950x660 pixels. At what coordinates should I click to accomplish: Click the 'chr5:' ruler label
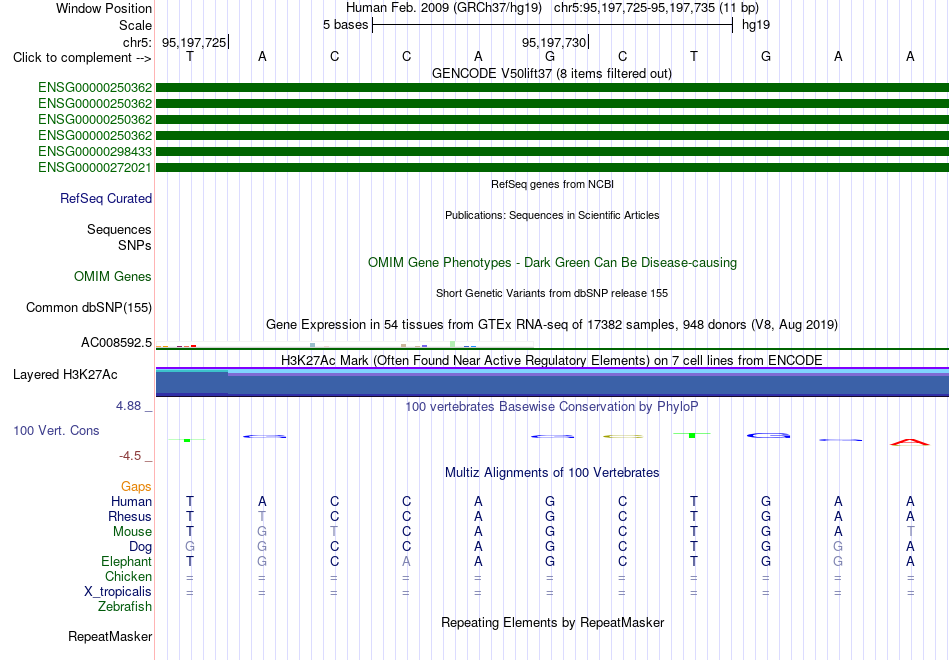(x=138, y=42)
